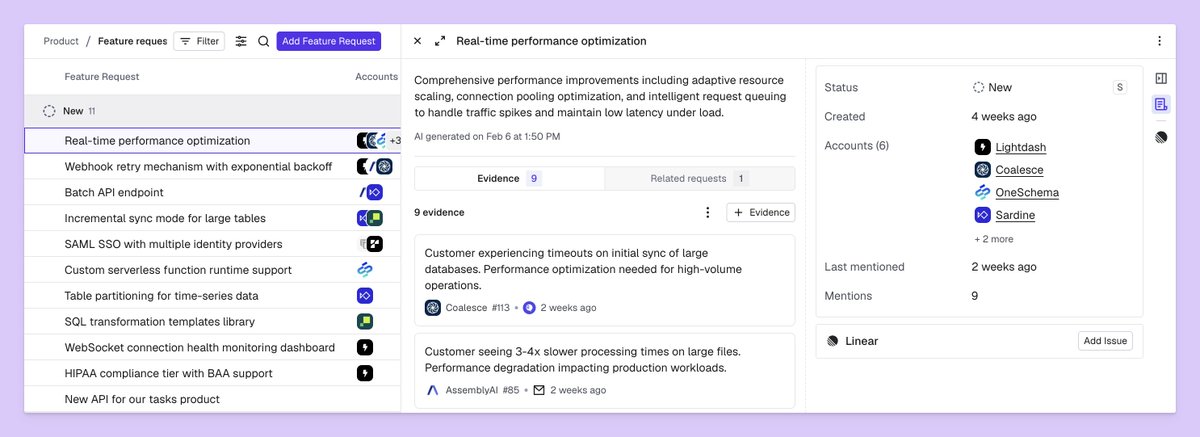Toggle the side panel layout icon
Screen dimensions: 1200x437
1161,78
